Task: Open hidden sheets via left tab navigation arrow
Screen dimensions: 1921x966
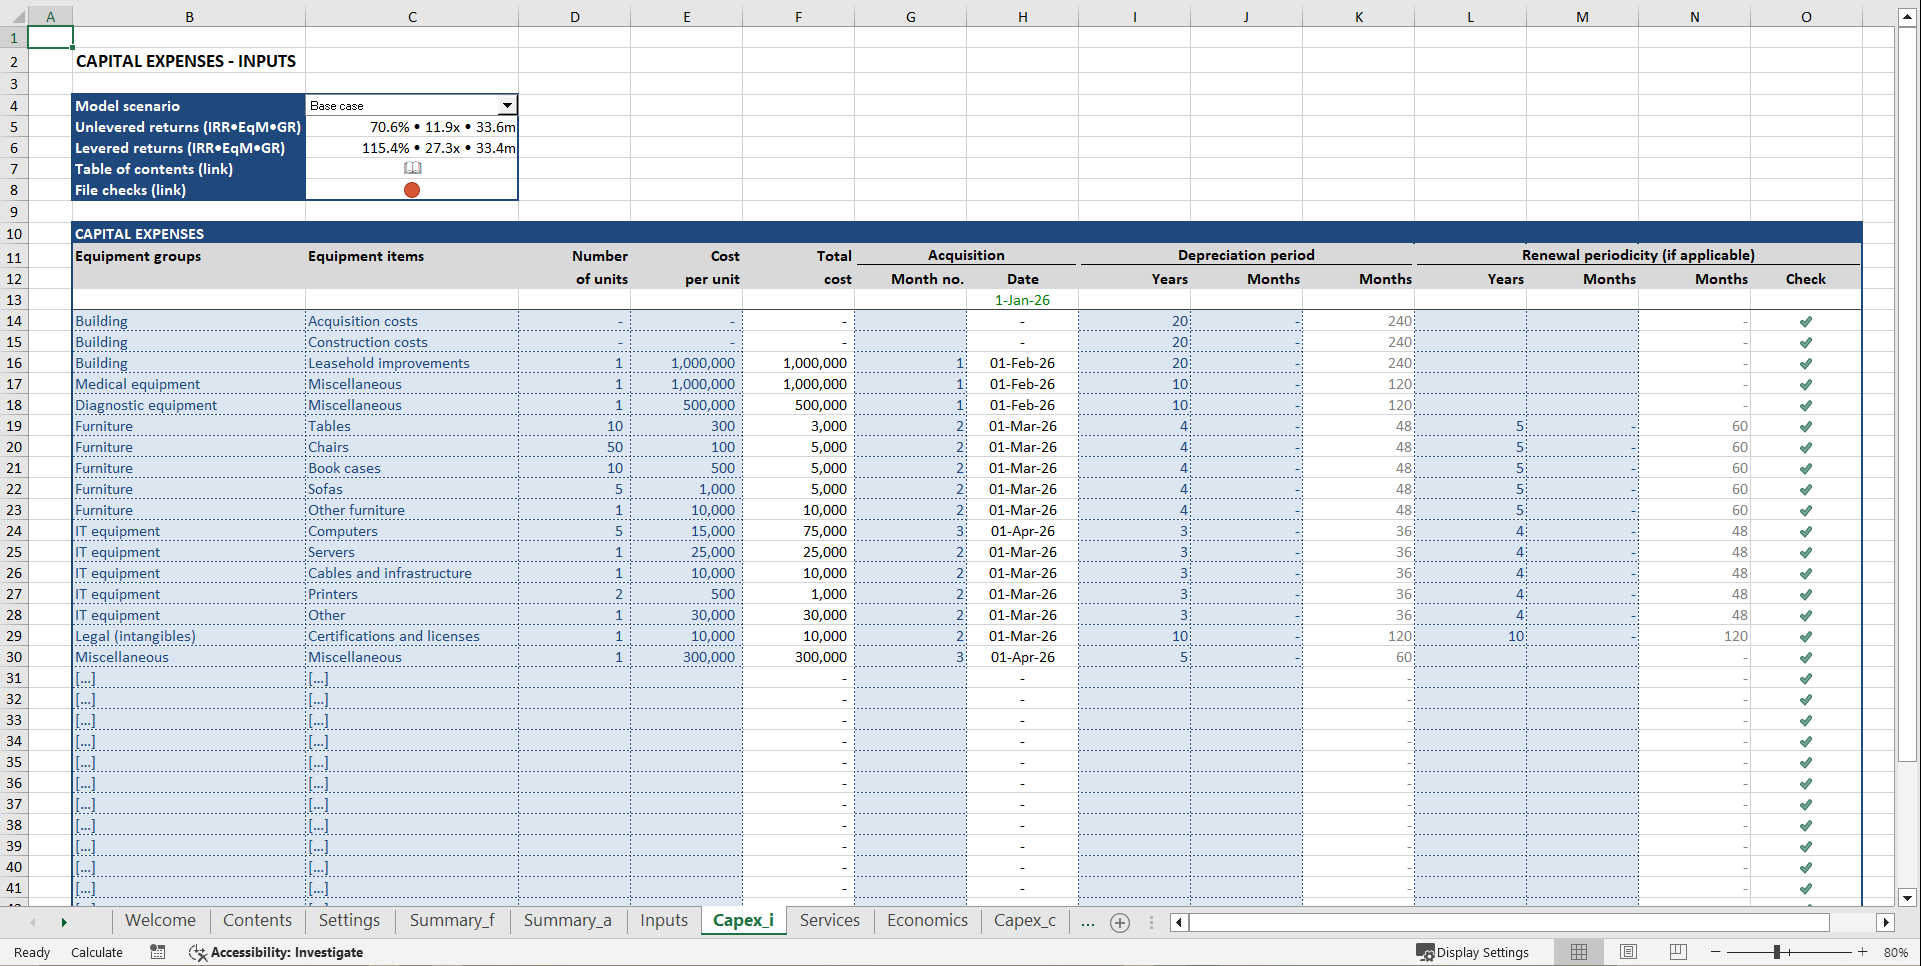Action: point(33,921)
